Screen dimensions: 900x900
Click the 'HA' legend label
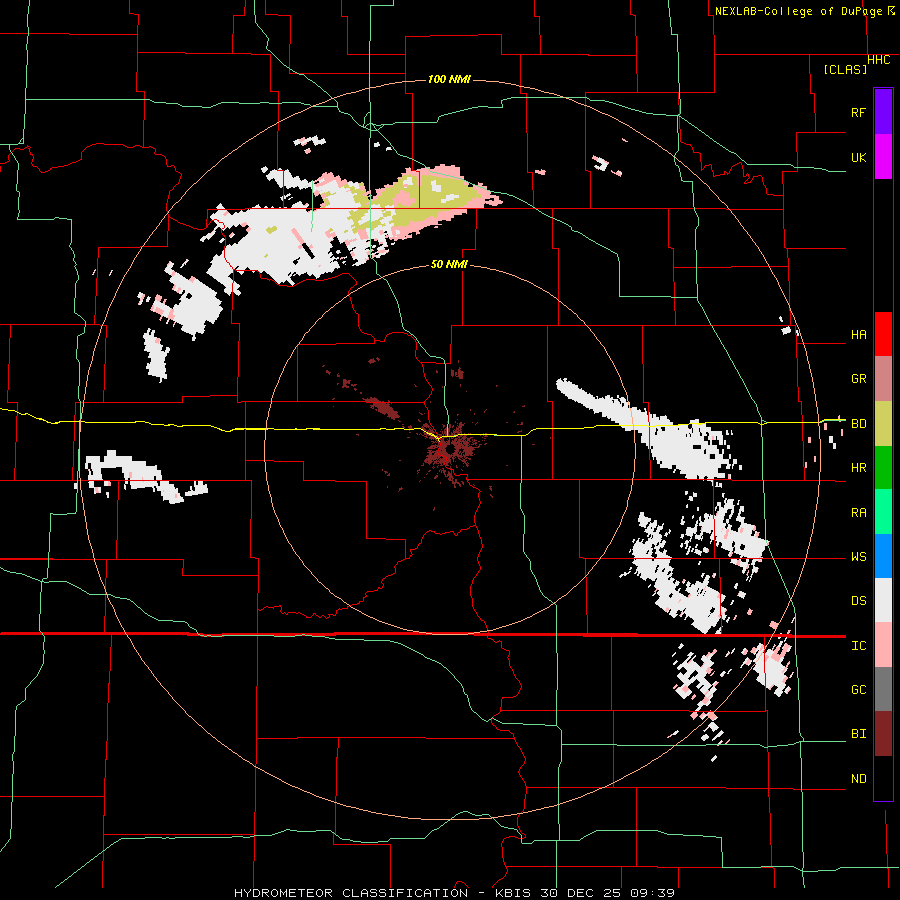pyautogui.click(x=858, y=335)
